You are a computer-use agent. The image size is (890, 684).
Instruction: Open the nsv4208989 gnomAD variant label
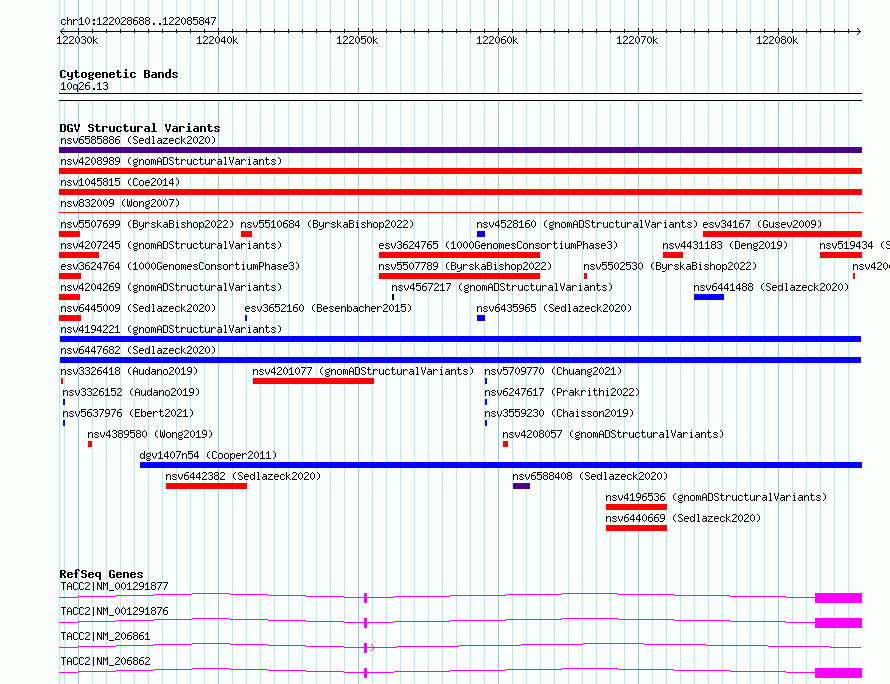click(x=171, y=161)
